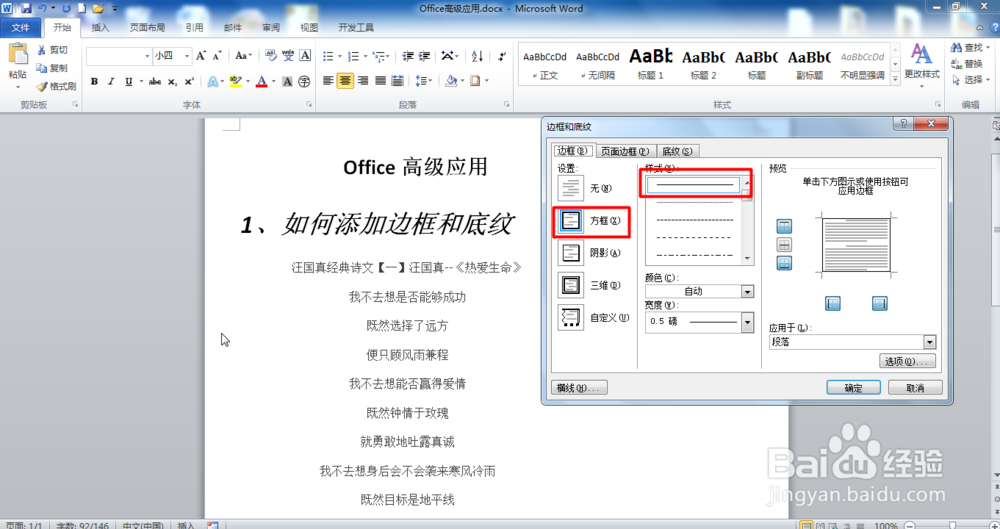Click the Sort (A-Z) icon

477,56
